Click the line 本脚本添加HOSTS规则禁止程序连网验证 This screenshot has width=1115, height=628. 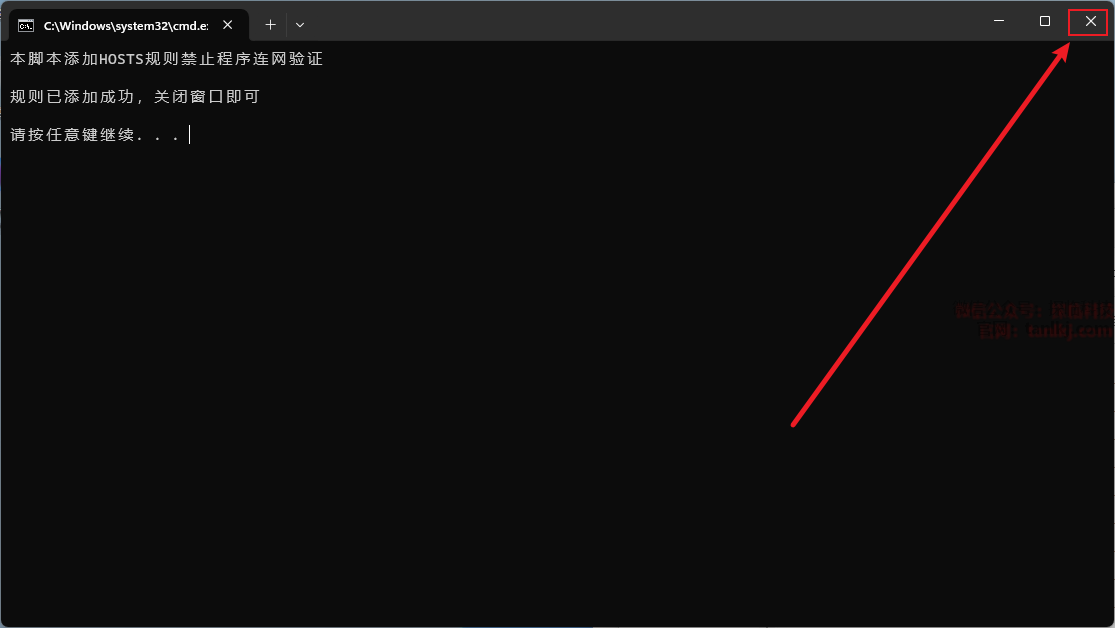pyautogui.click(x=166, y=59)
